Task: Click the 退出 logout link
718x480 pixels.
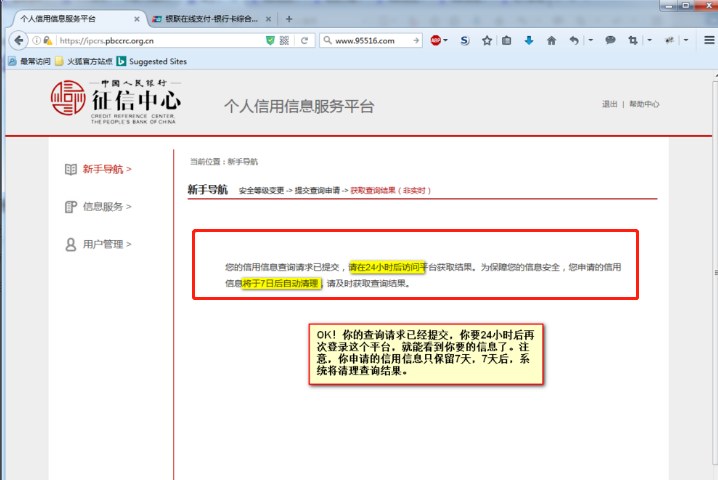Action: tap(609, 104)
